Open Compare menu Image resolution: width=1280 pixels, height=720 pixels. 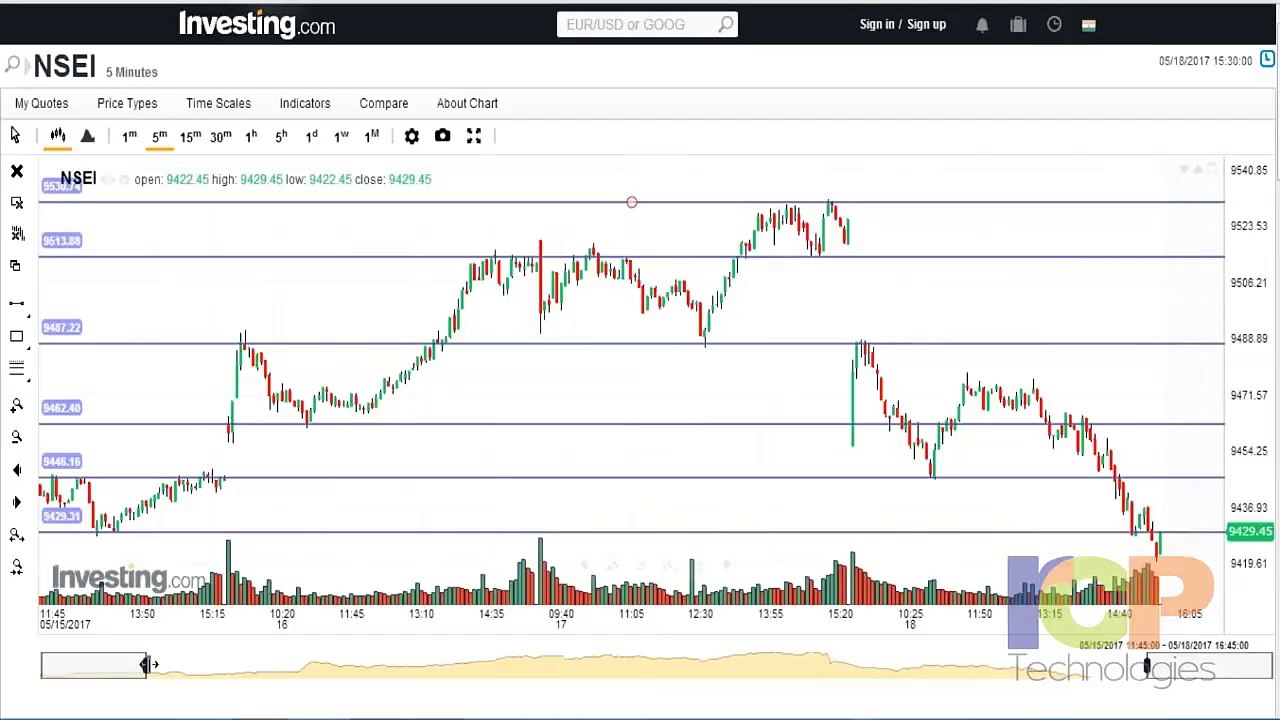tap(384, 103)
